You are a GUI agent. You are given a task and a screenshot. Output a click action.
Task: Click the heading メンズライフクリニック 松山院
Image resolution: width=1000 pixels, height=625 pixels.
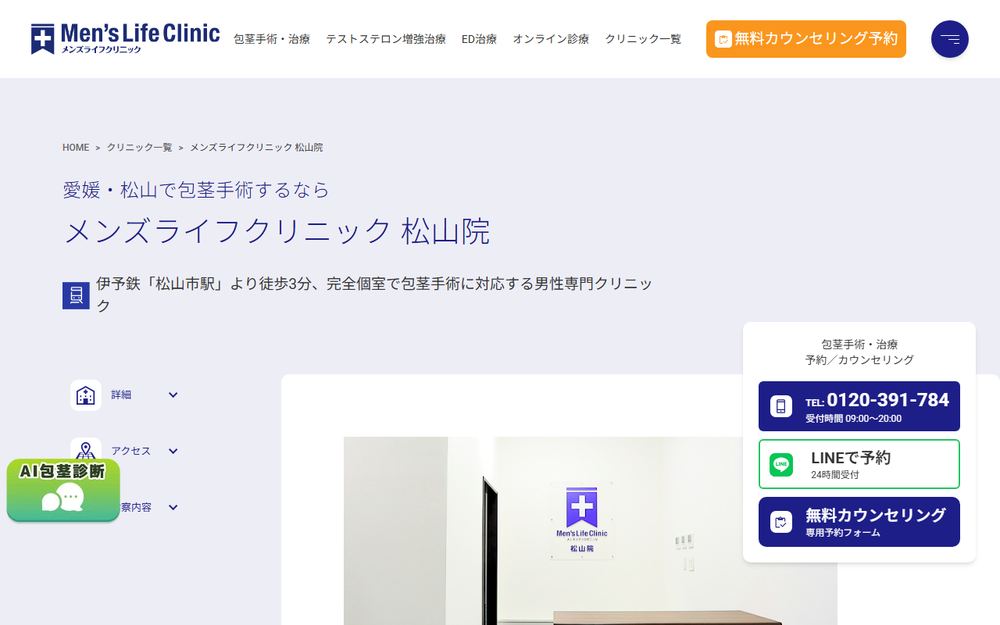277,231
